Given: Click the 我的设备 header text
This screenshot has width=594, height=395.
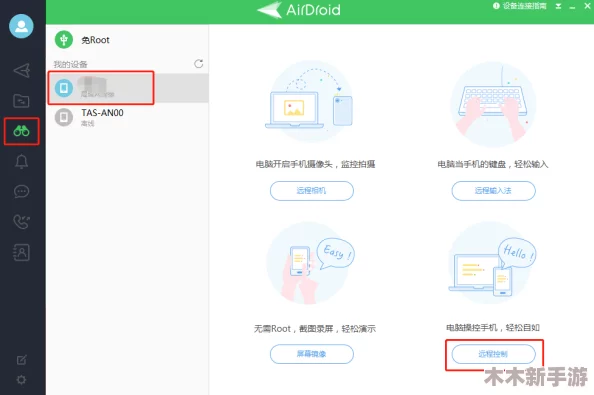Looking at the screenshot, I should (x=70, y=64).
